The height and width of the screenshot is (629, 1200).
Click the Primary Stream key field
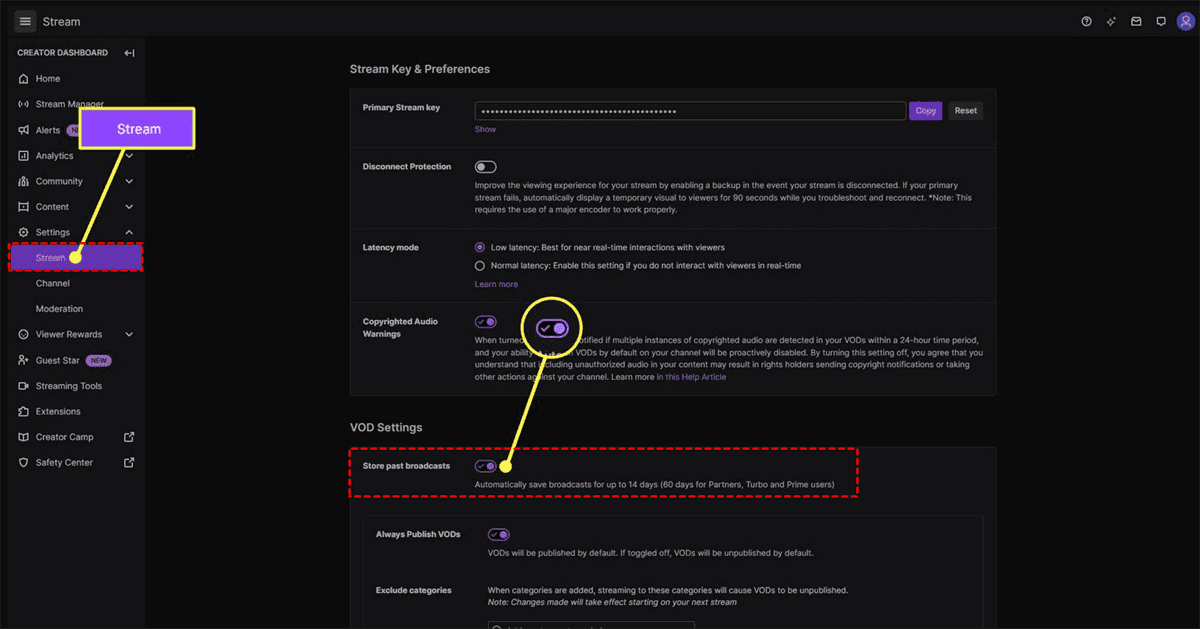pos(690,111)
